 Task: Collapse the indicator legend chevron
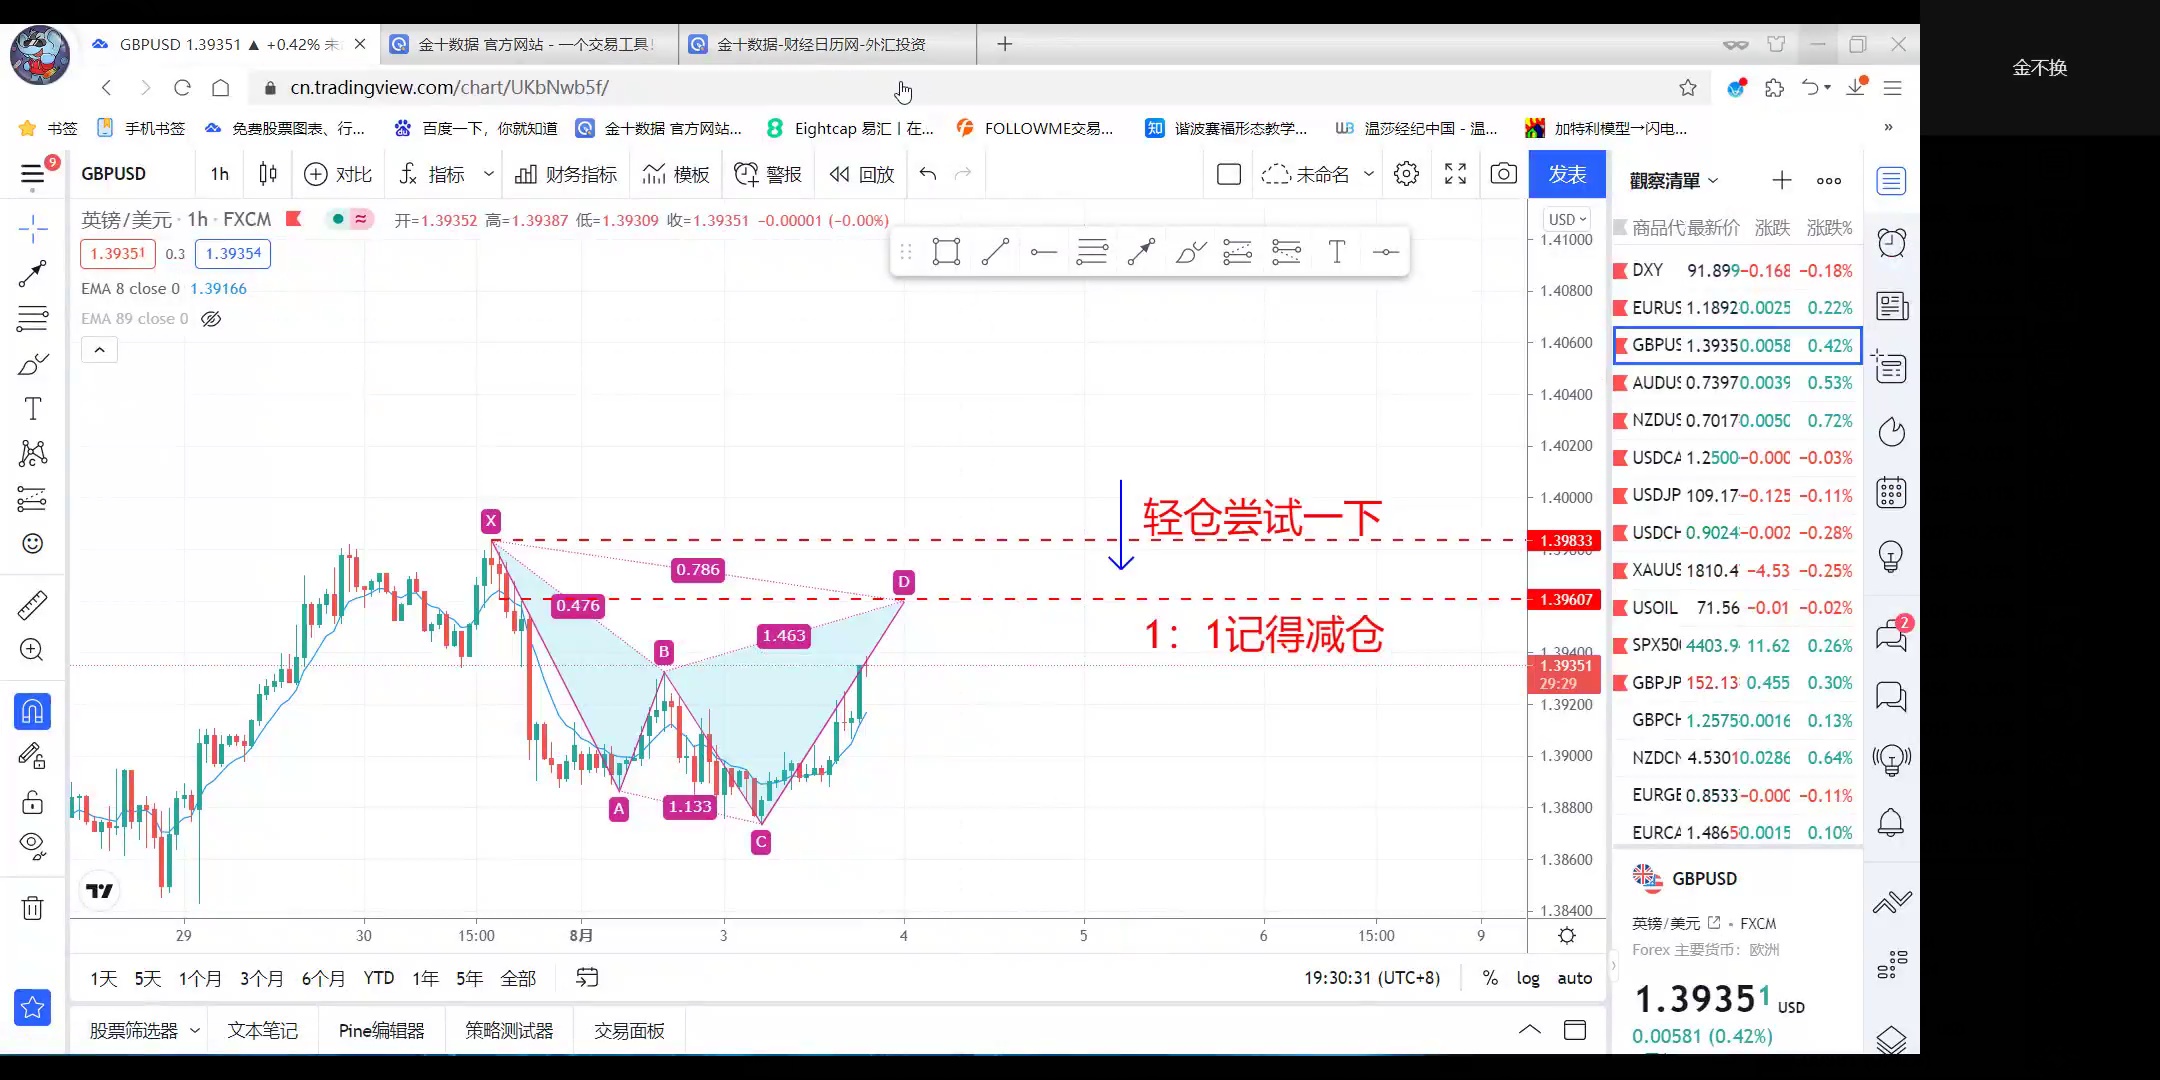pyautogui.click(x=99, y=350)
